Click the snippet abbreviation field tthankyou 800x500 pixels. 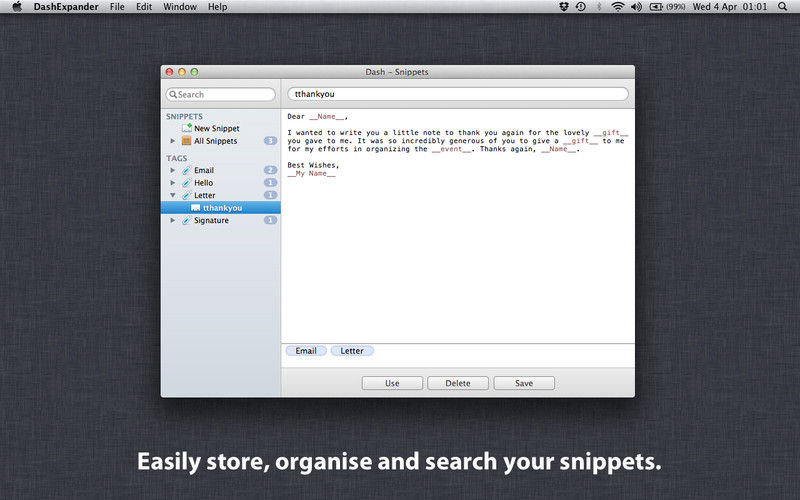click(x=458, y=94)
